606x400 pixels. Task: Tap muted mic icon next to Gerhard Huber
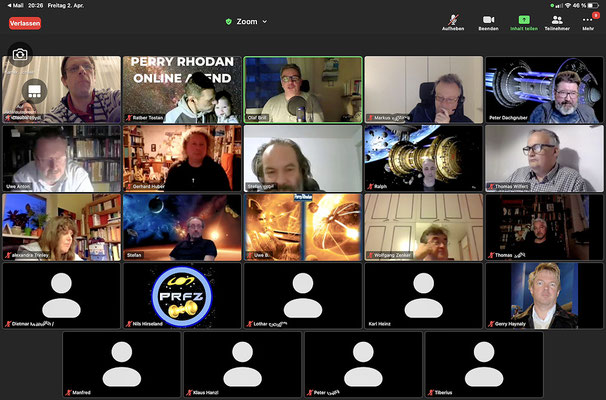[x=129, y=187]
